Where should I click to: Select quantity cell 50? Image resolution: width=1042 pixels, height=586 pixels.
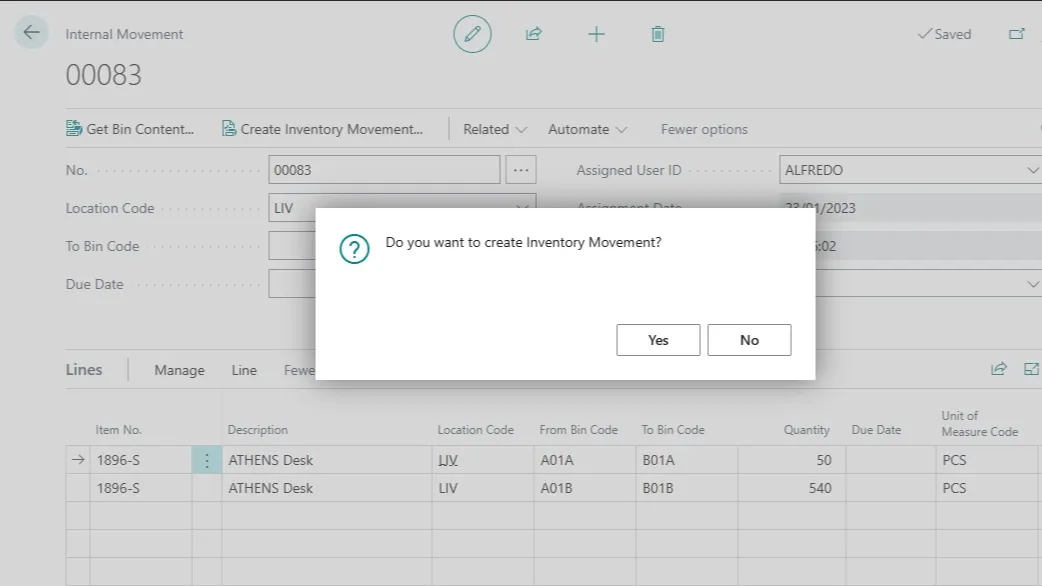[x=791, y=460]
